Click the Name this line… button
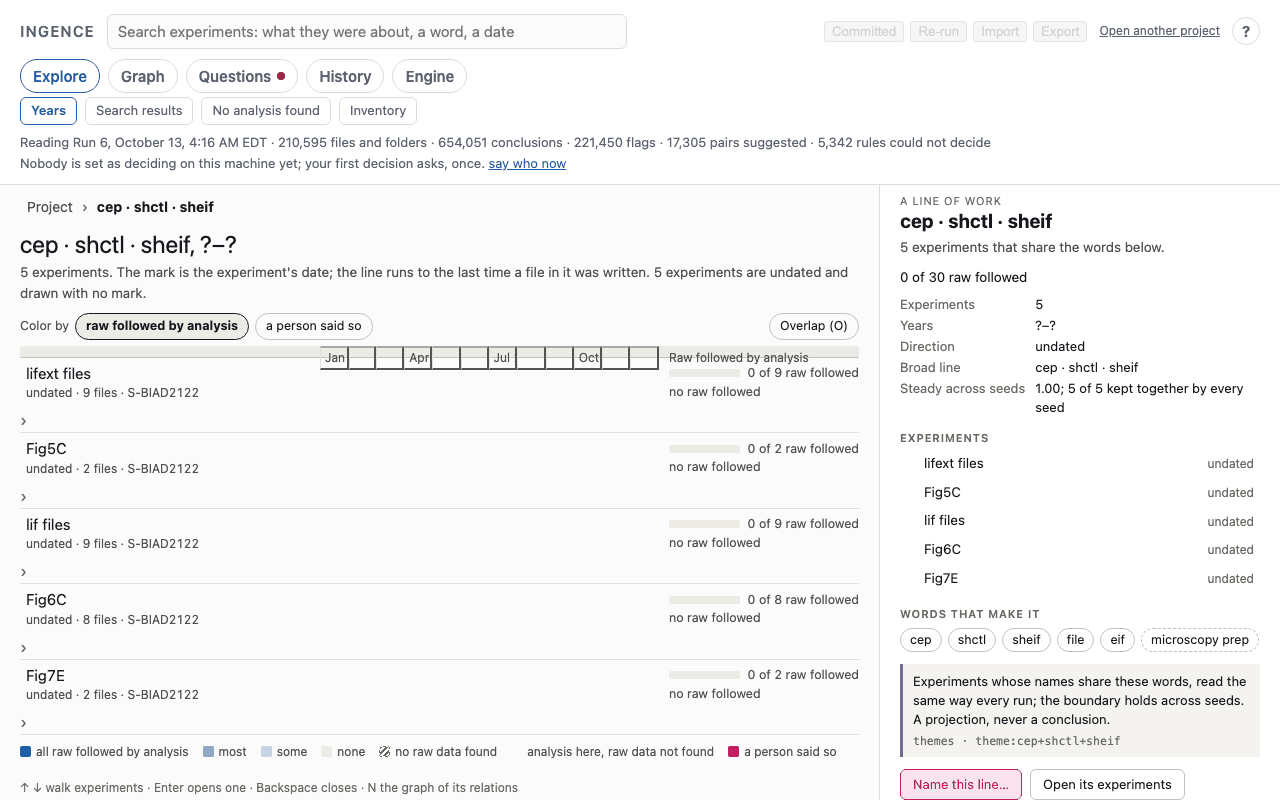 (x=961, y=785)
